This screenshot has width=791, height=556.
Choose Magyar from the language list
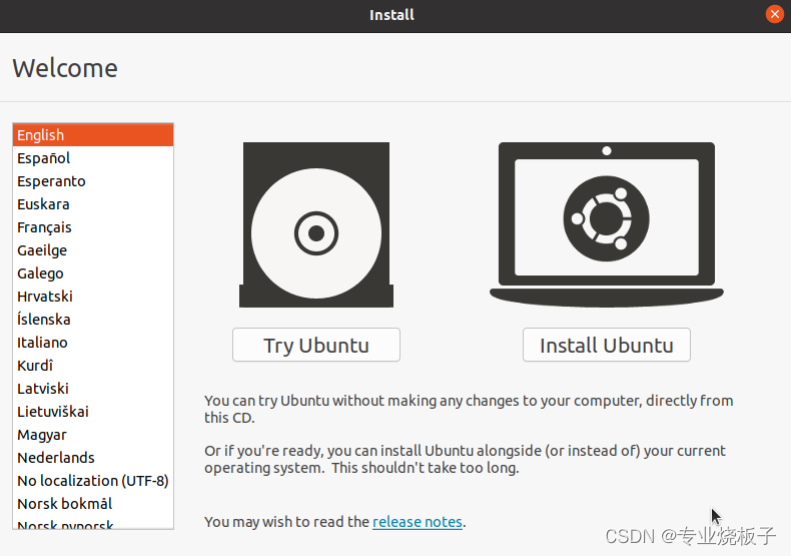click(93, 434)
